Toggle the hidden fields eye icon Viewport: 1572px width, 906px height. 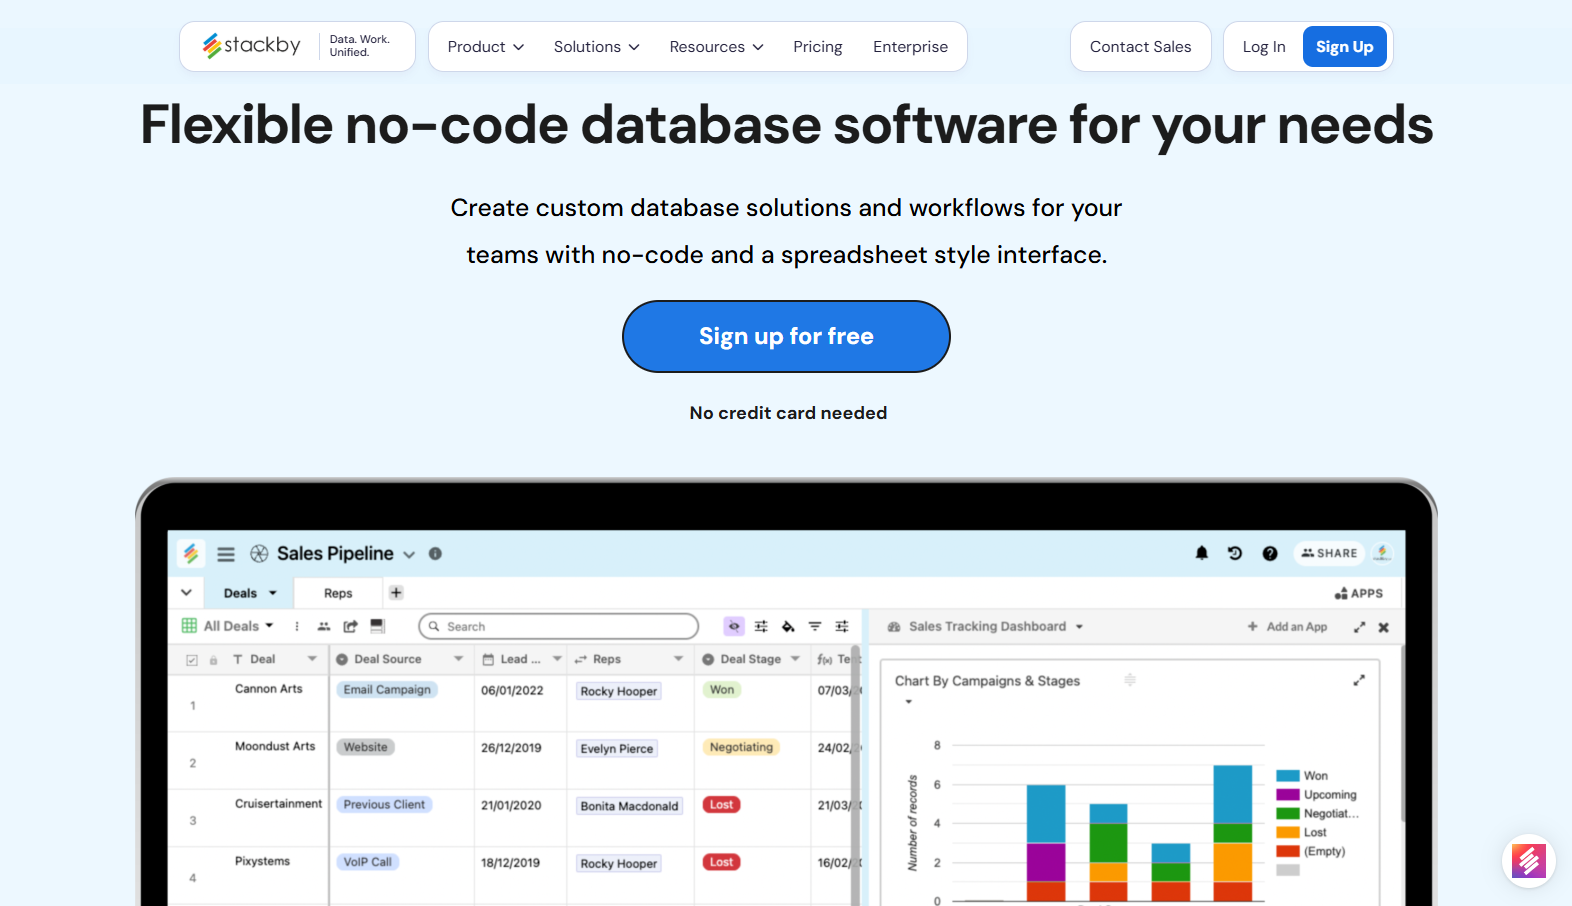[734, 626]
